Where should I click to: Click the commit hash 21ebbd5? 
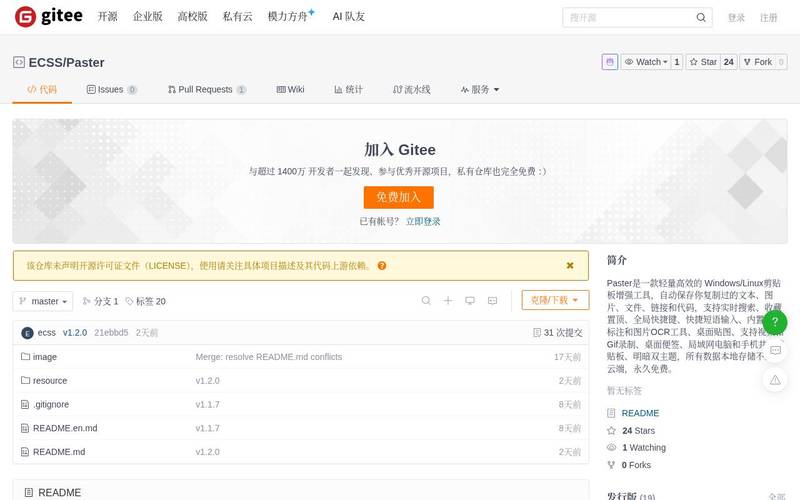(111, 333)
